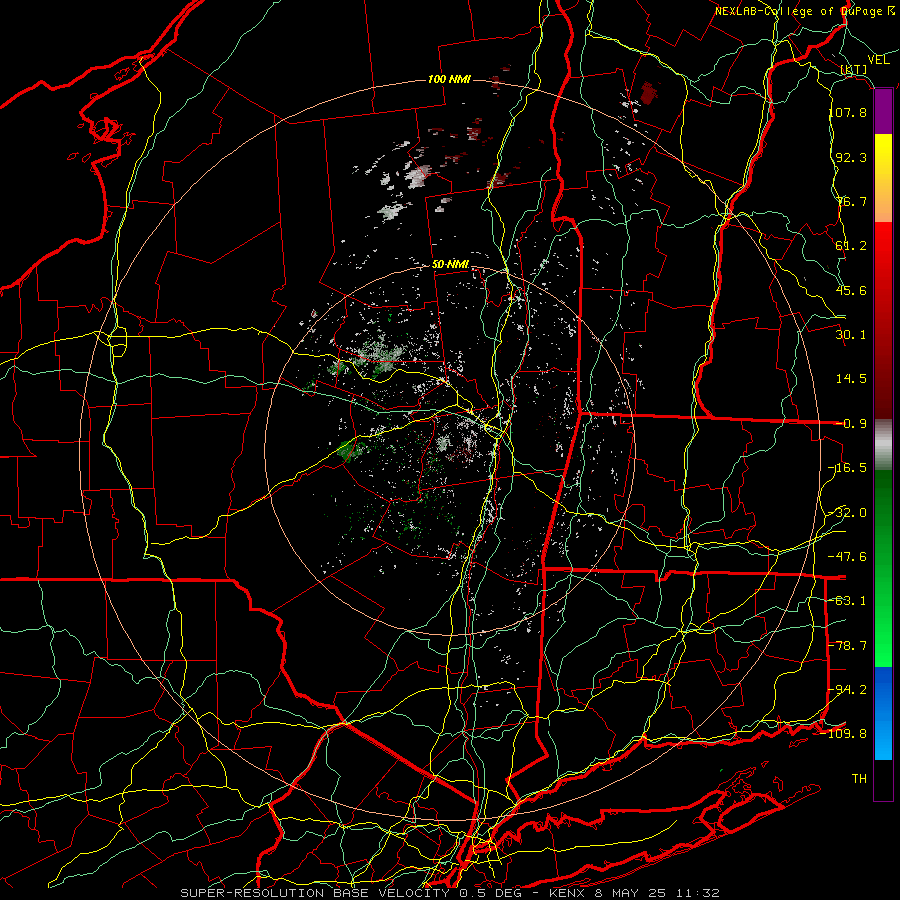This screenshot has width=900, height=900.
Task: Click the 61.2 velocity scale value
Action: (x=851, y=246)
